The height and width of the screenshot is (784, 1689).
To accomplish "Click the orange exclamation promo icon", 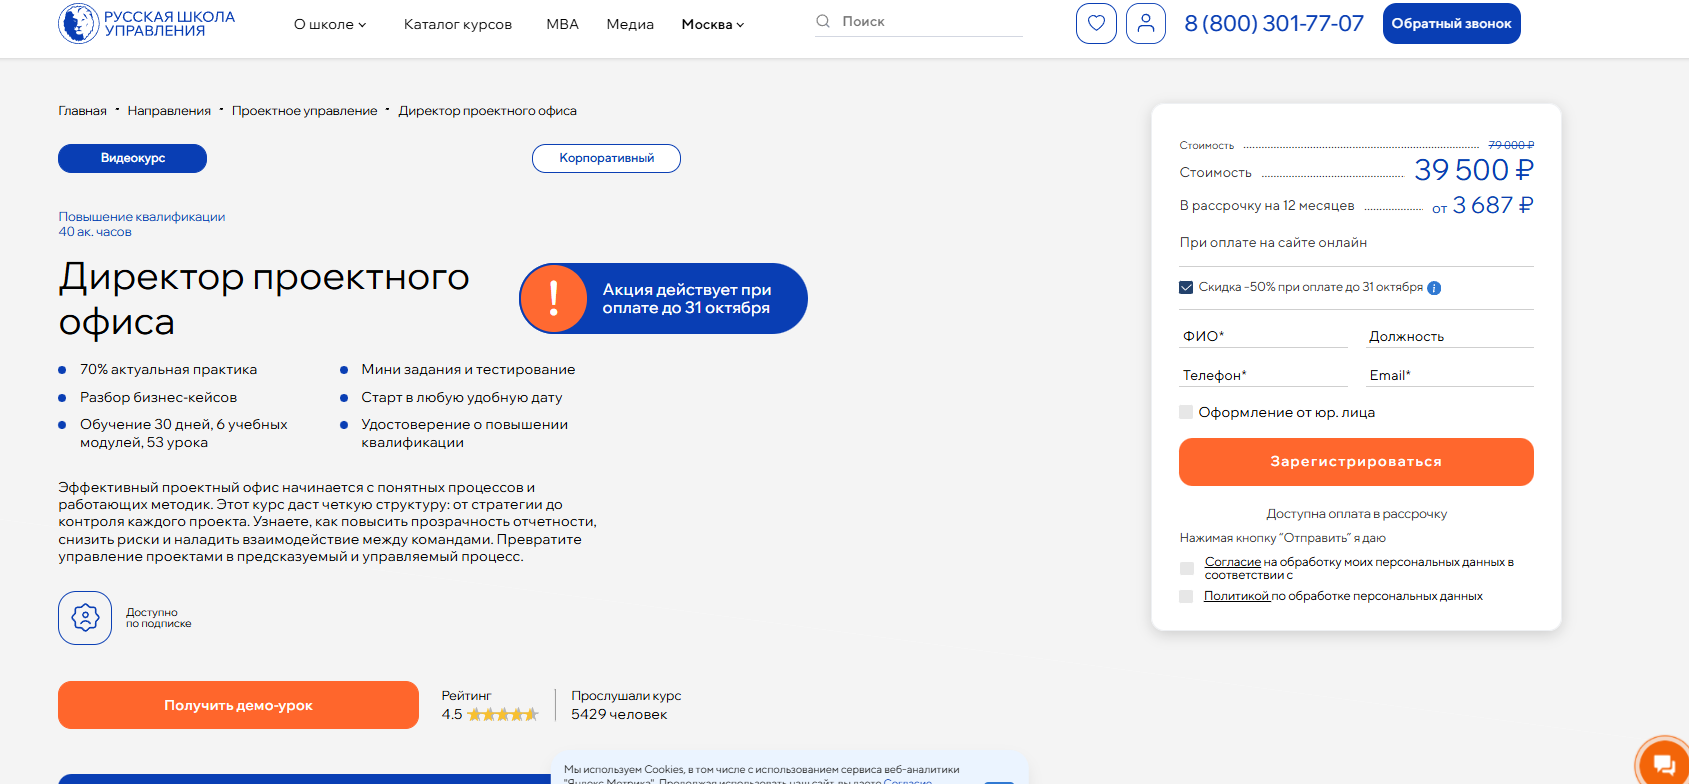I will tap(553, 298).
